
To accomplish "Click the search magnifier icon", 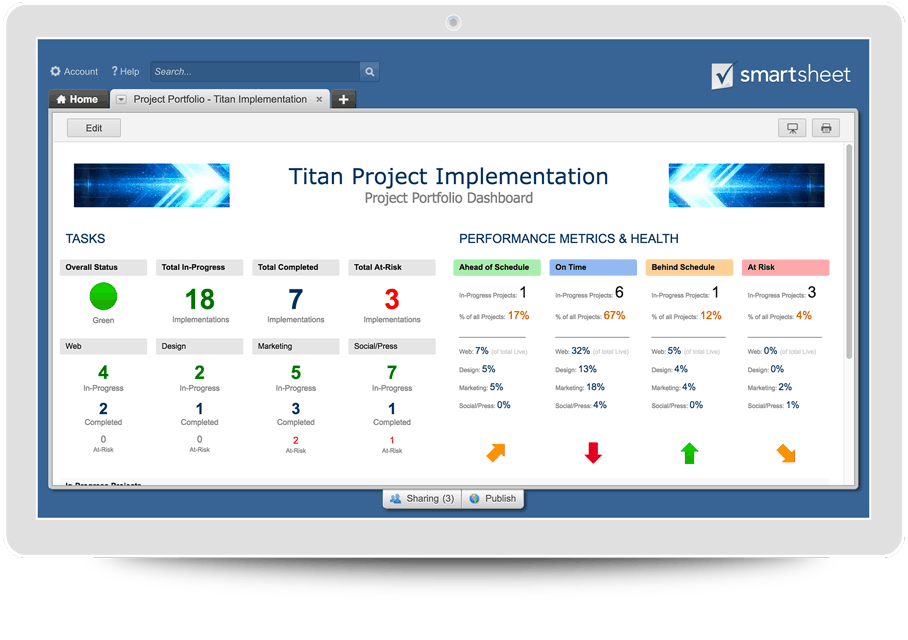I will pos(369,72).
